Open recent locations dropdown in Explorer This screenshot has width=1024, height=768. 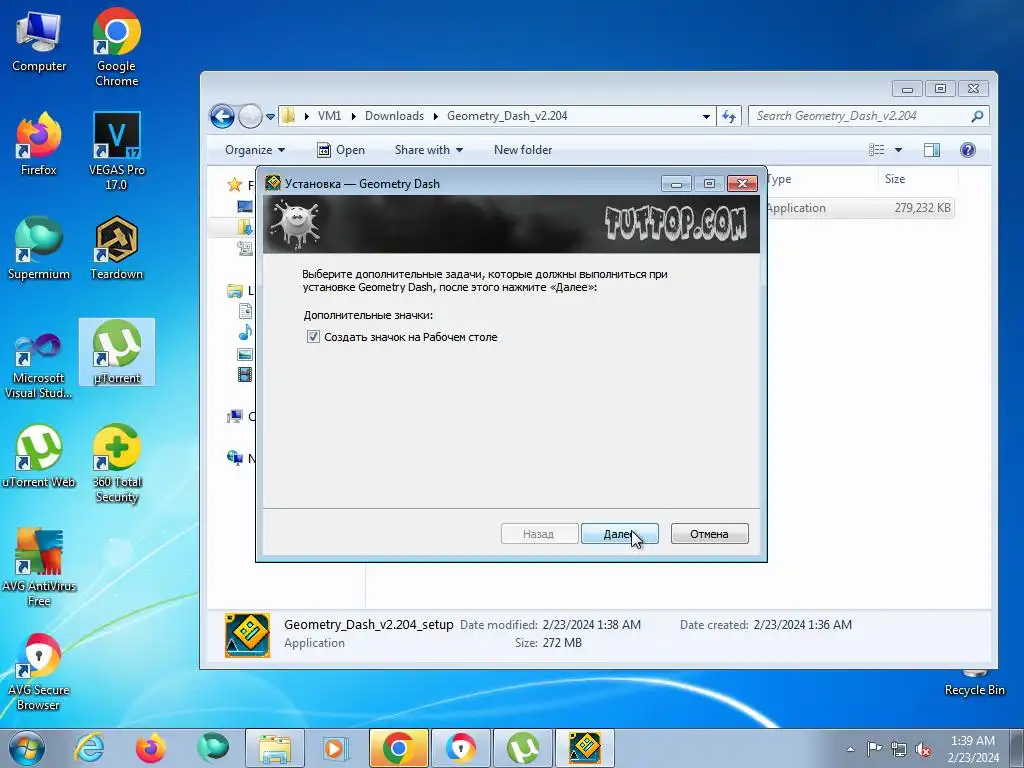pos(270,116)
